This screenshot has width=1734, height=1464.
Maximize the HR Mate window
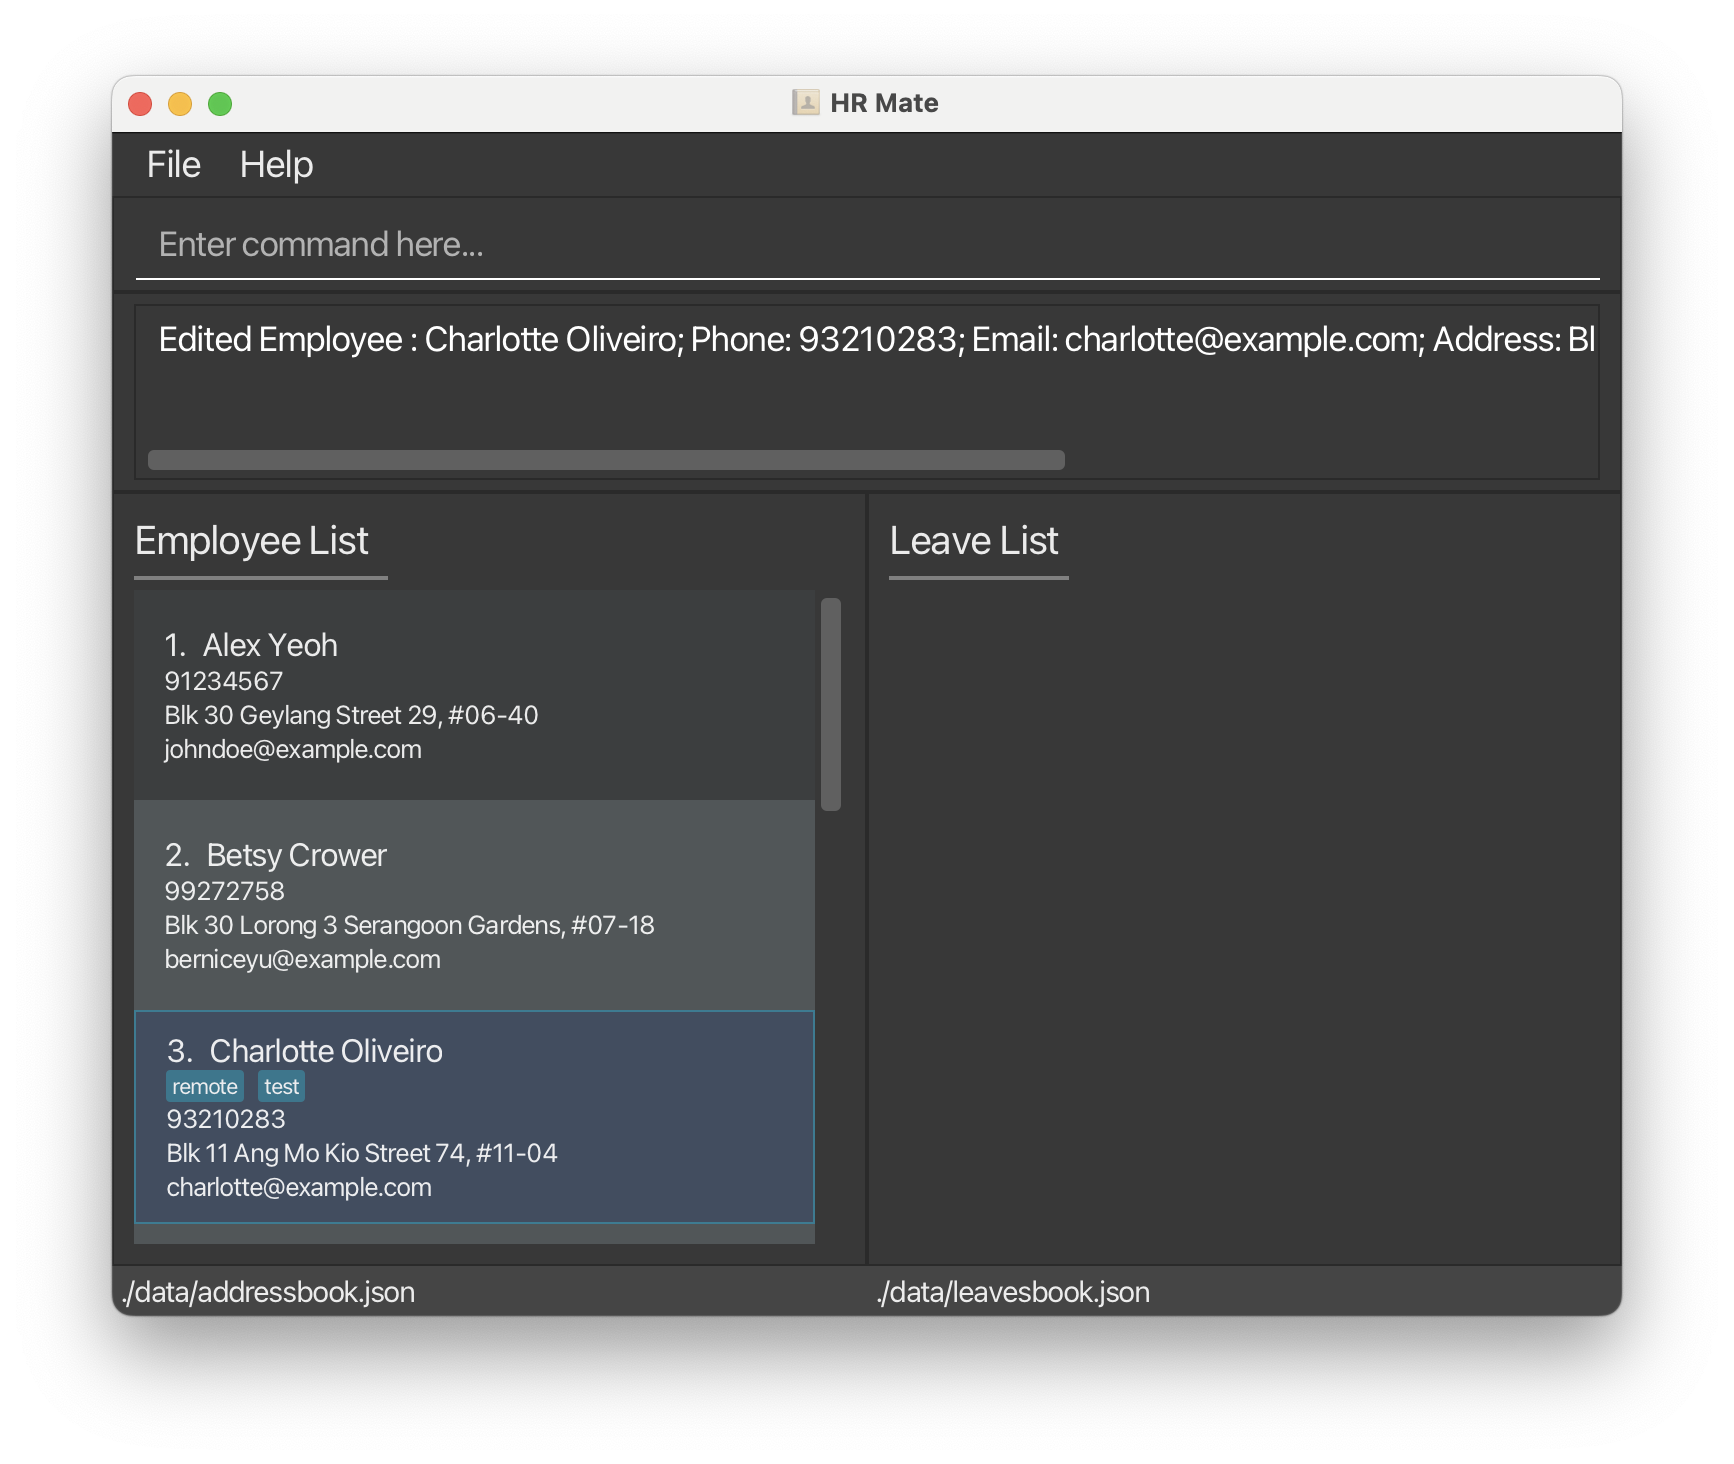coord(220,104)
